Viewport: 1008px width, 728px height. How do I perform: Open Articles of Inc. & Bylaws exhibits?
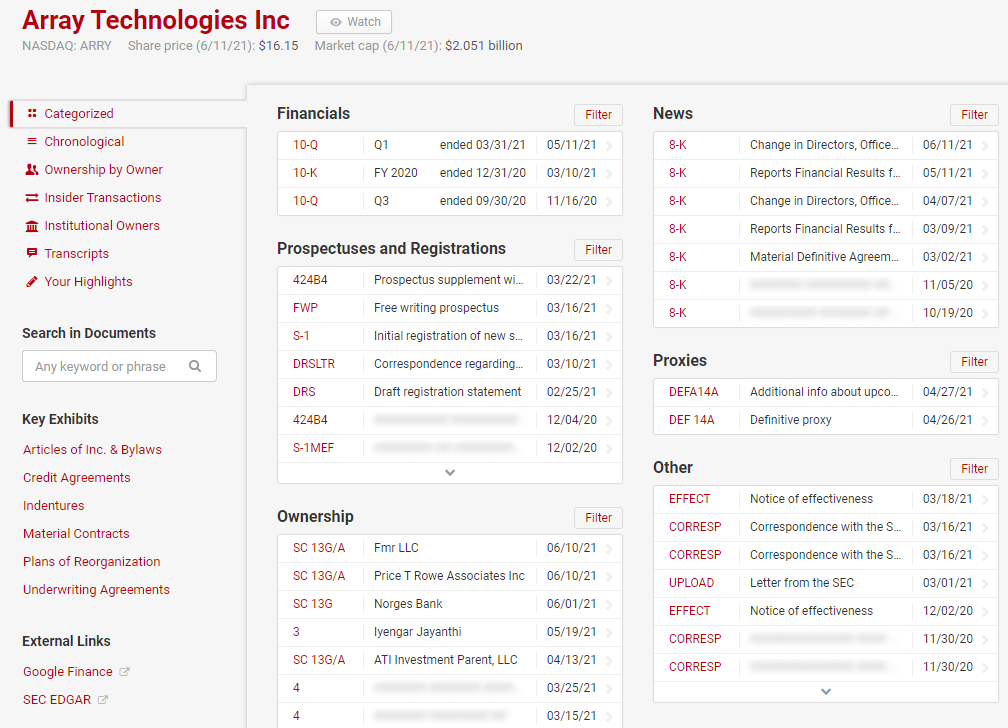click(x=93, y=450)
